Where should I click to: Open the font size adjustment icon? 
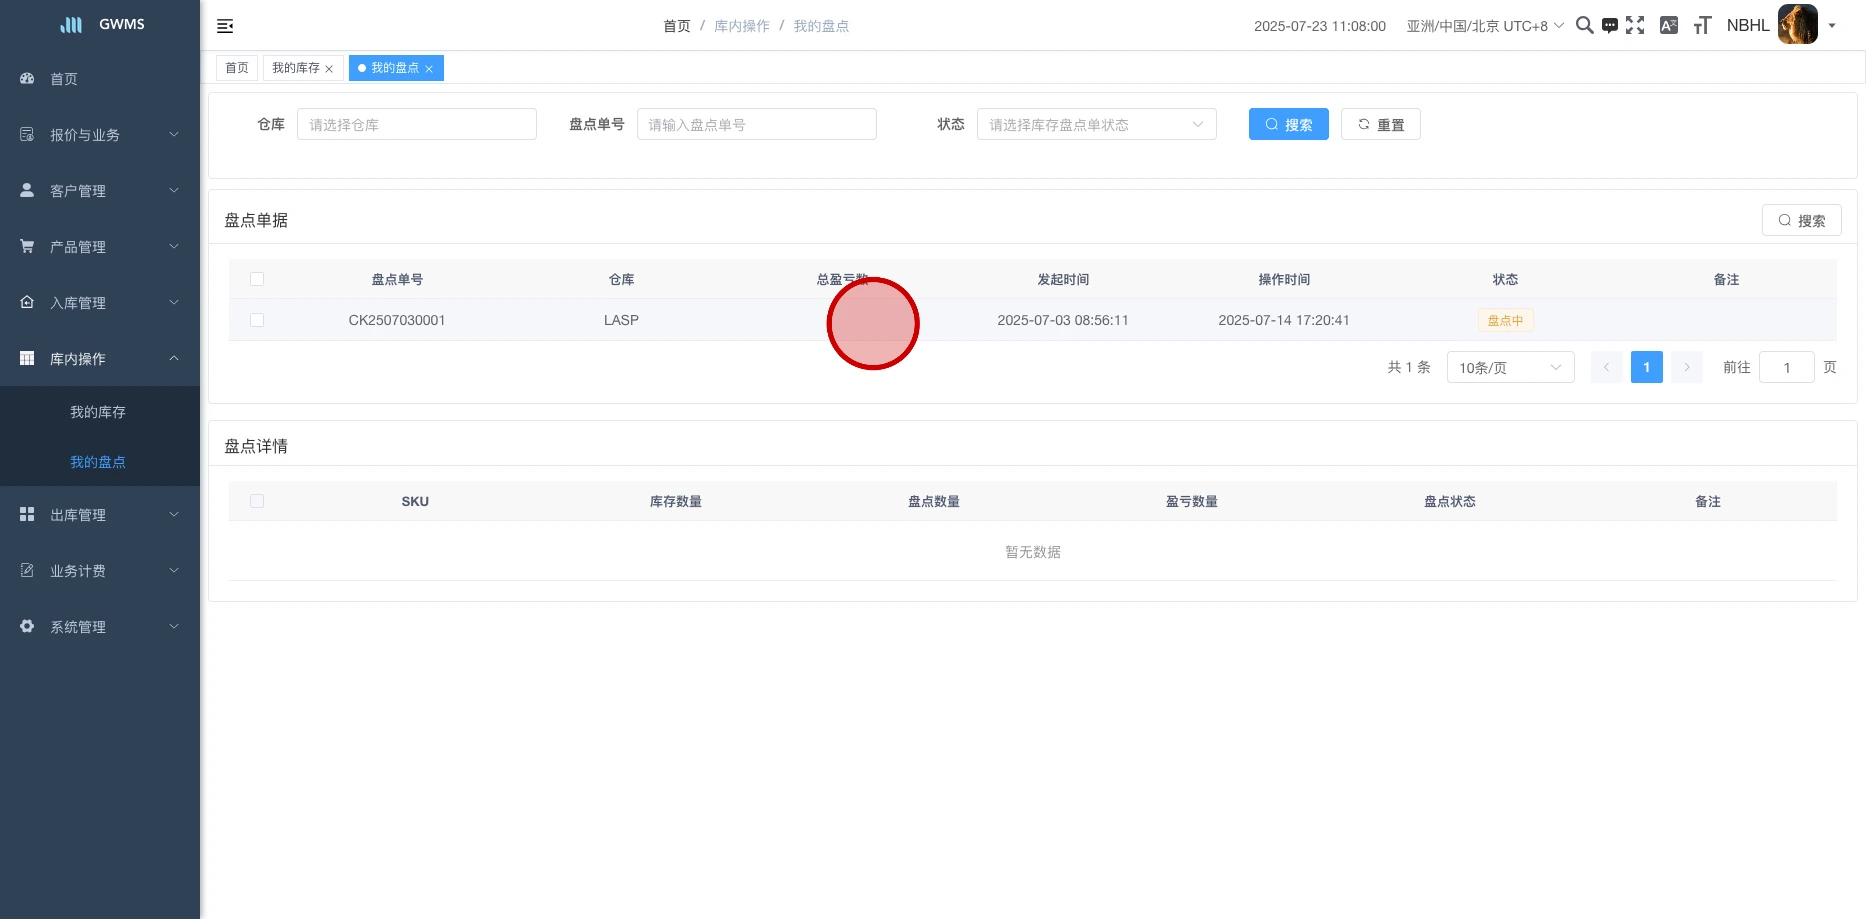click(x=1702, y=26)
